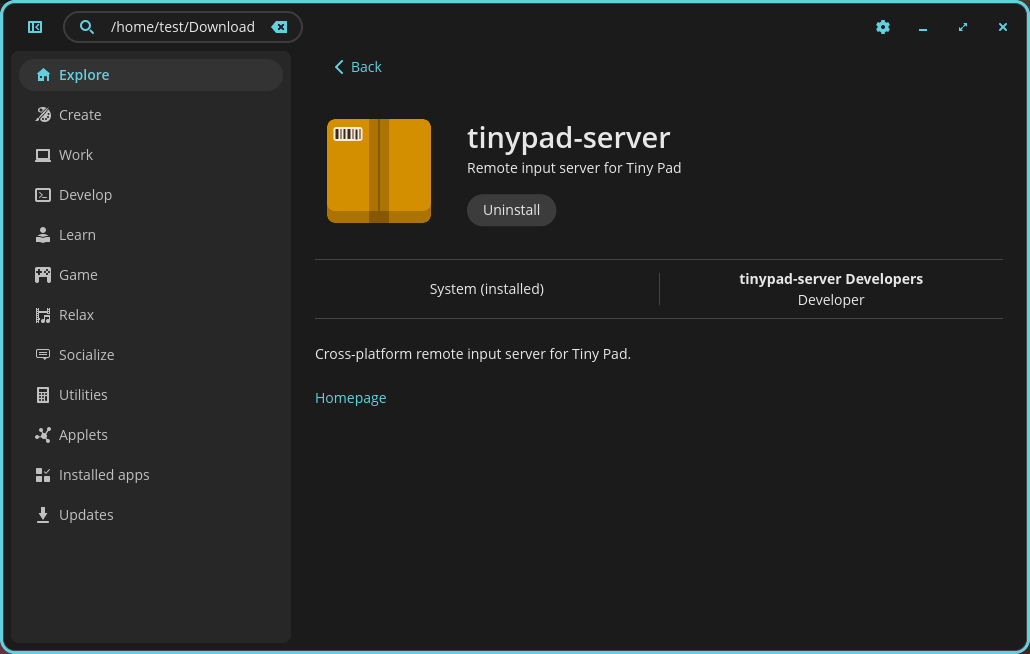
Task: Open the Updates page
Action: coord(151,515)
